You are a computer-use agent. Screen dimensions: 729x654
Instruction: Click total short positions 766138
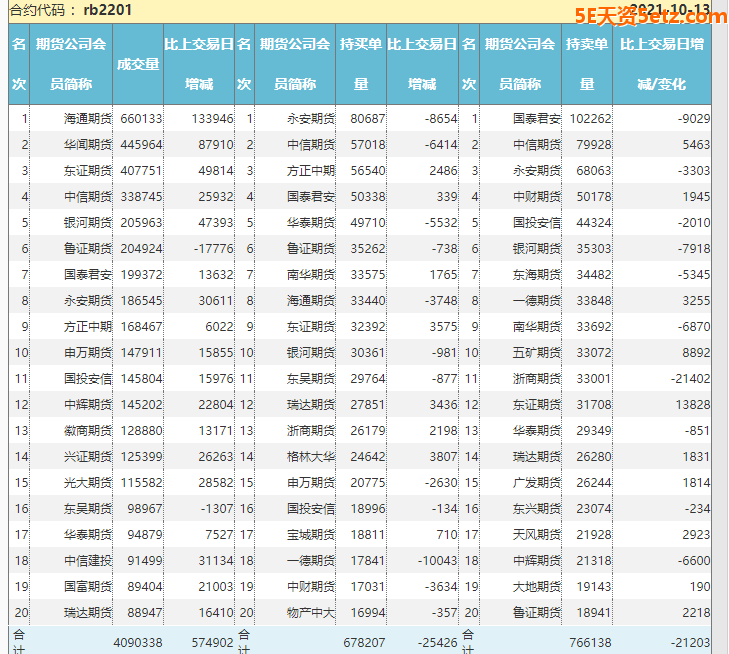coord(590,643)
